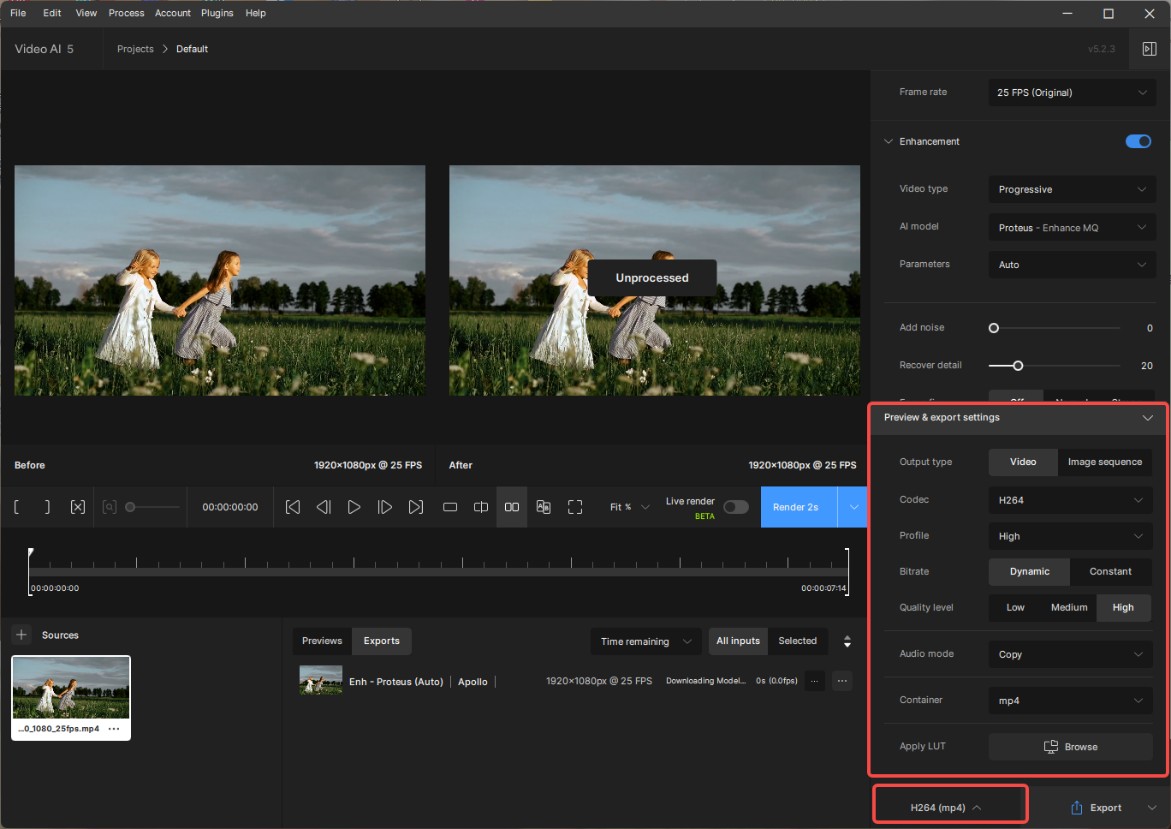Set Quality level to Medium
1171x829 pixels.
point(1068,607)
